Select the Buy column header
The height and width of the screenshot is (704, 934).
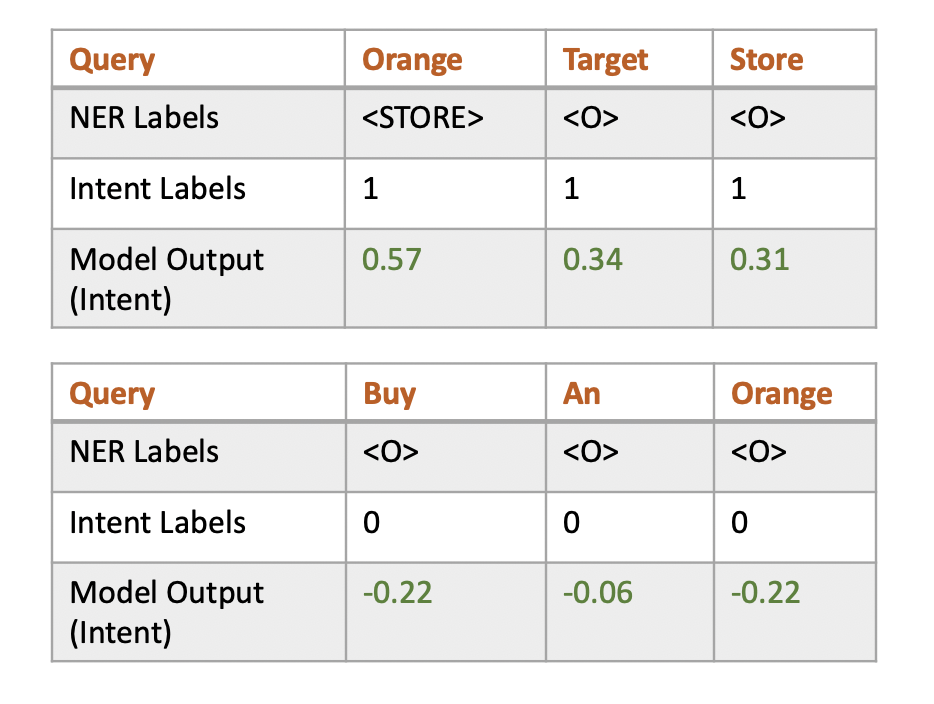[x=390, y=394]
